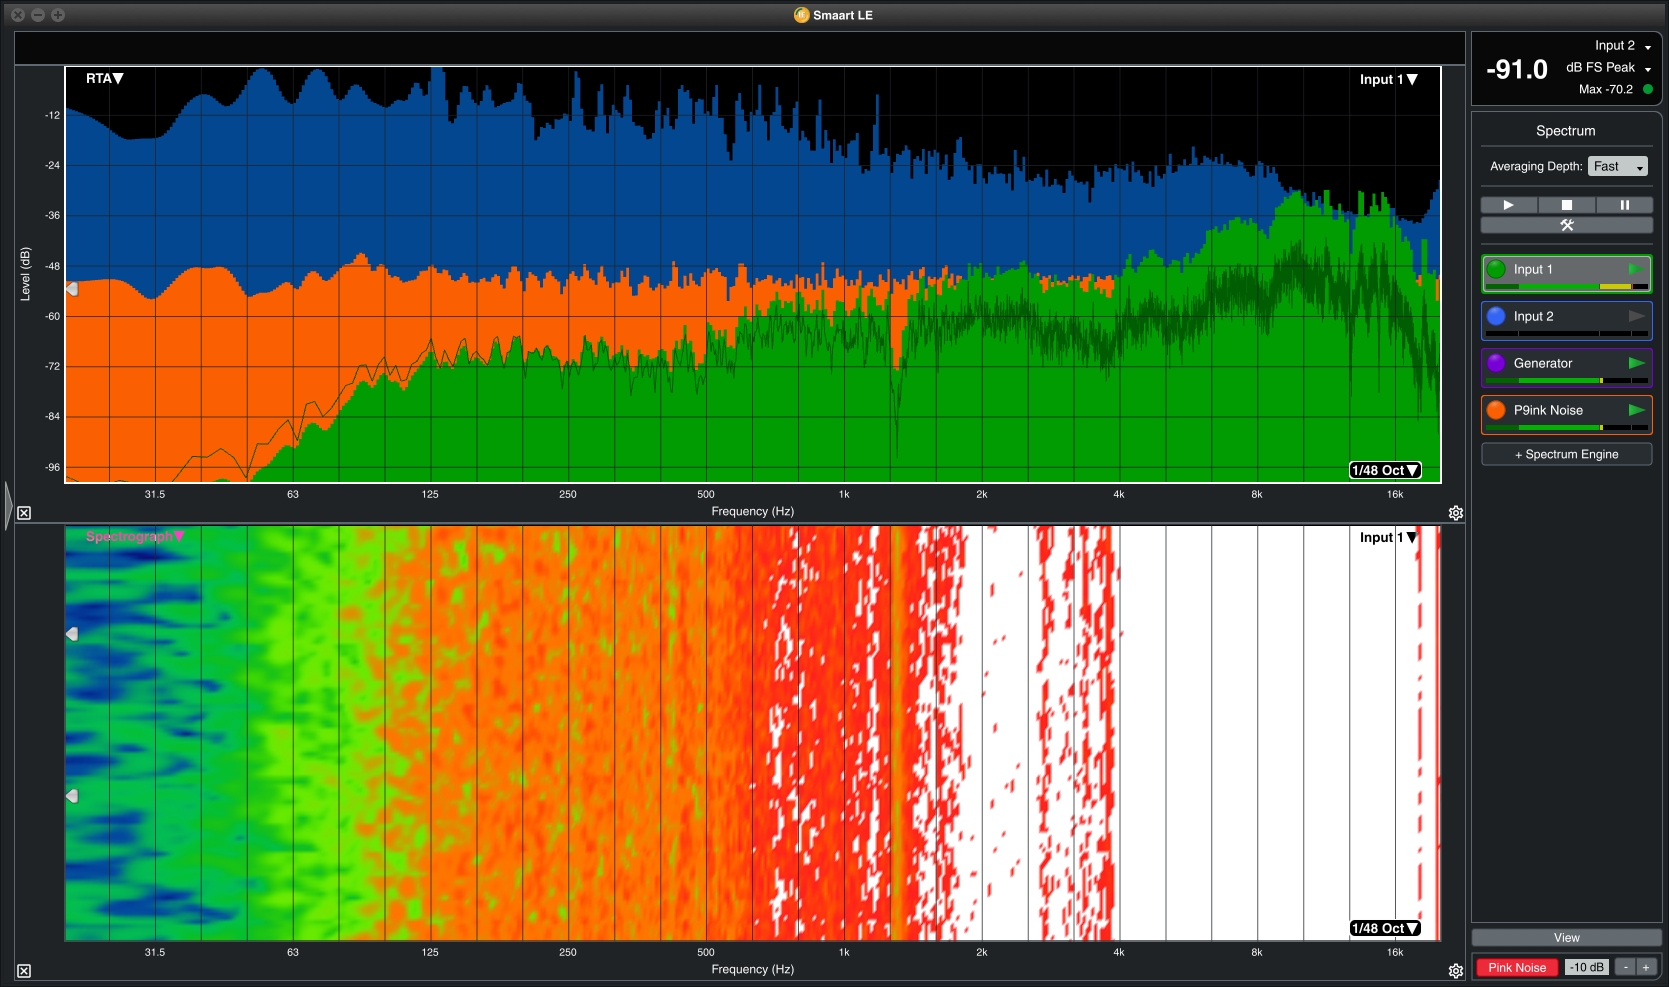1669x987 pixels.
Task: Open the View menu bar
Action: click(x=1566, y=938)
